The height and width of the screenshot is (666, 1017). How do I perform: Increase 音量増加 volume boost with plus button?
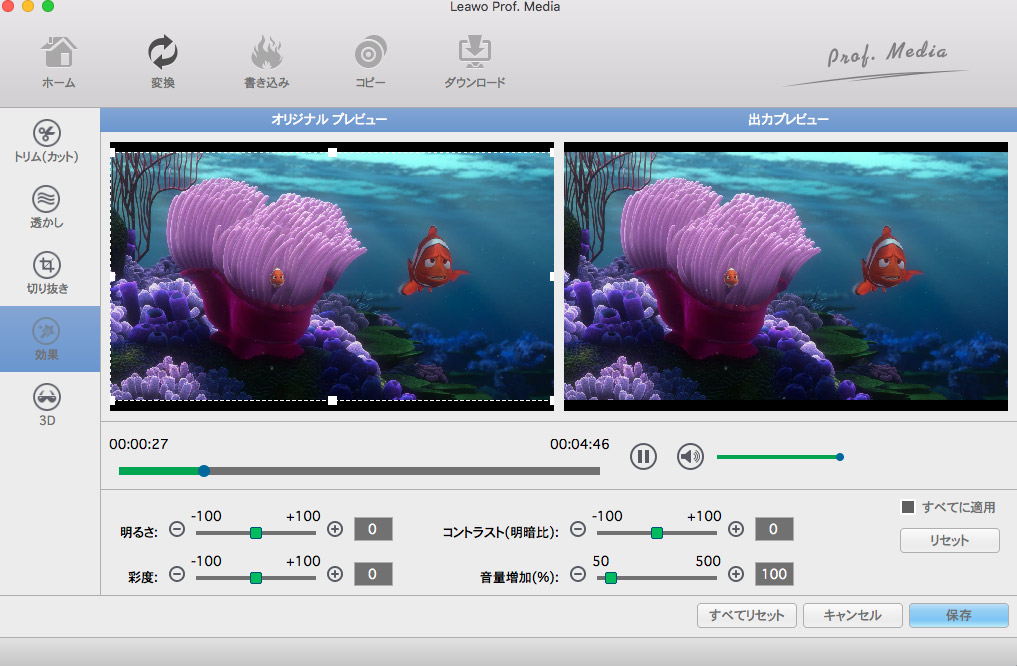[736, 574]
